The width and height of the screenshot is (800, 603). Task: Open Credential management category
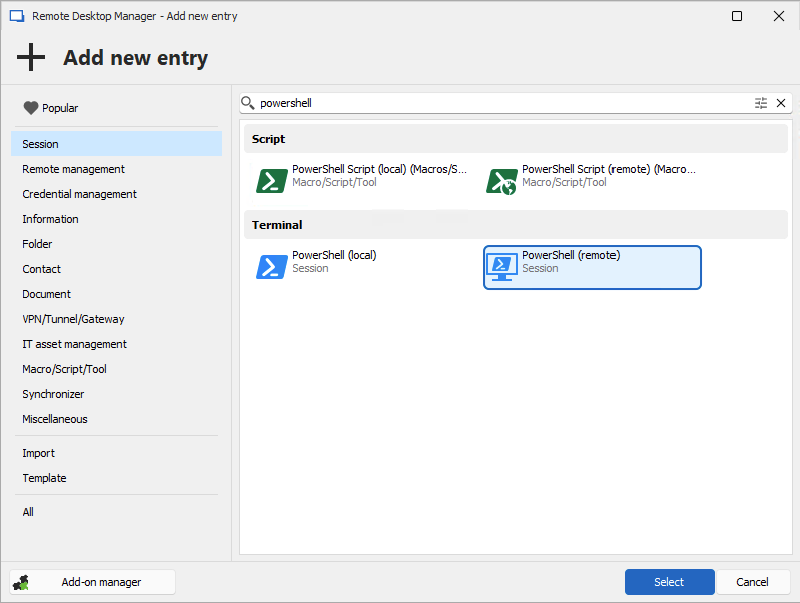116,194
